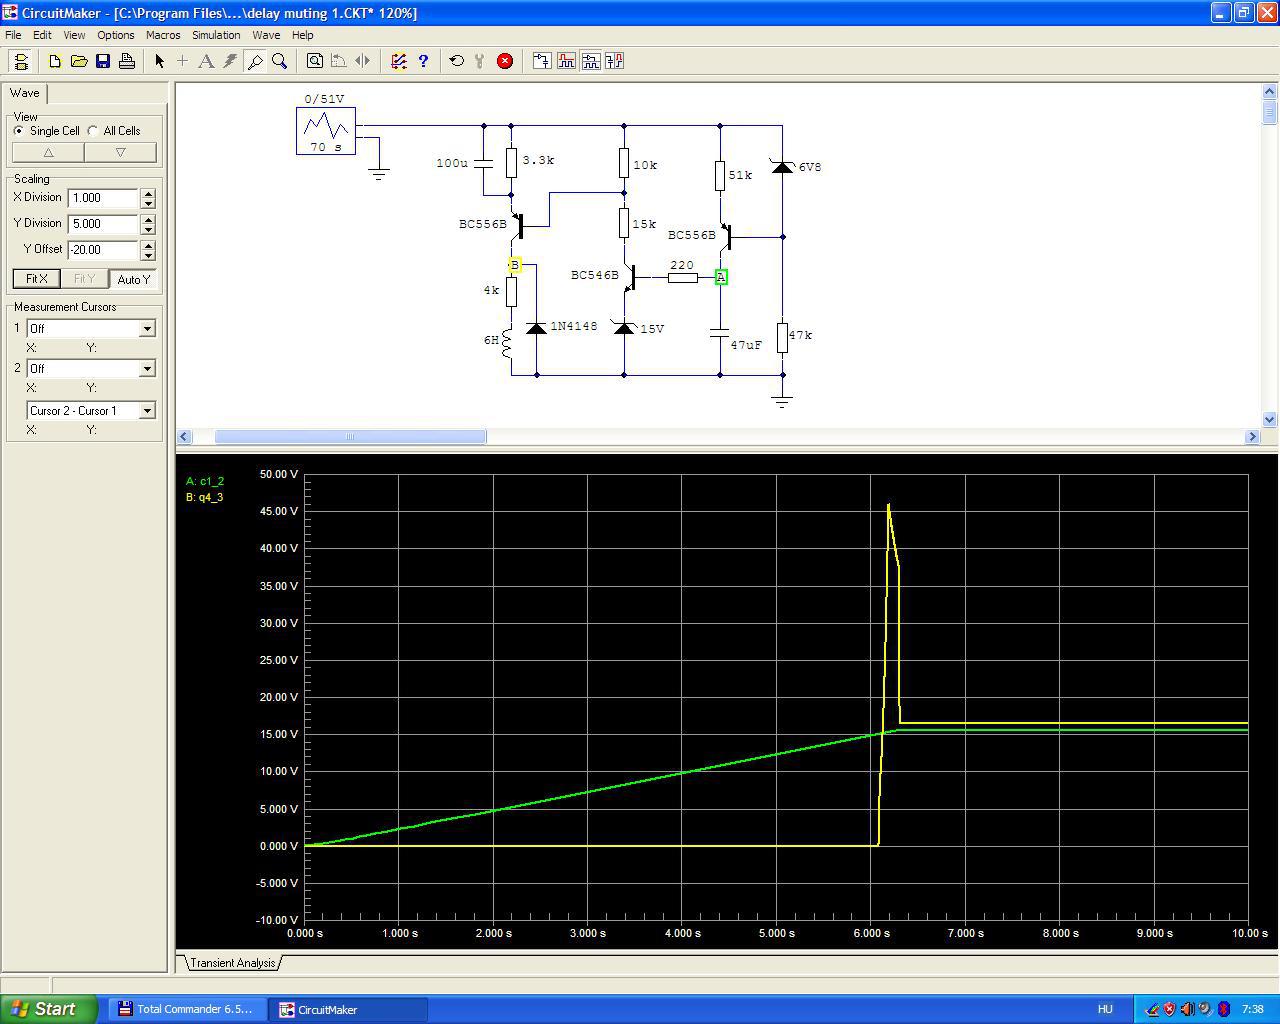Click the red shield security tray icon
1280x1024 pixels.
pyautogui.click(x=1169, y=1009)
